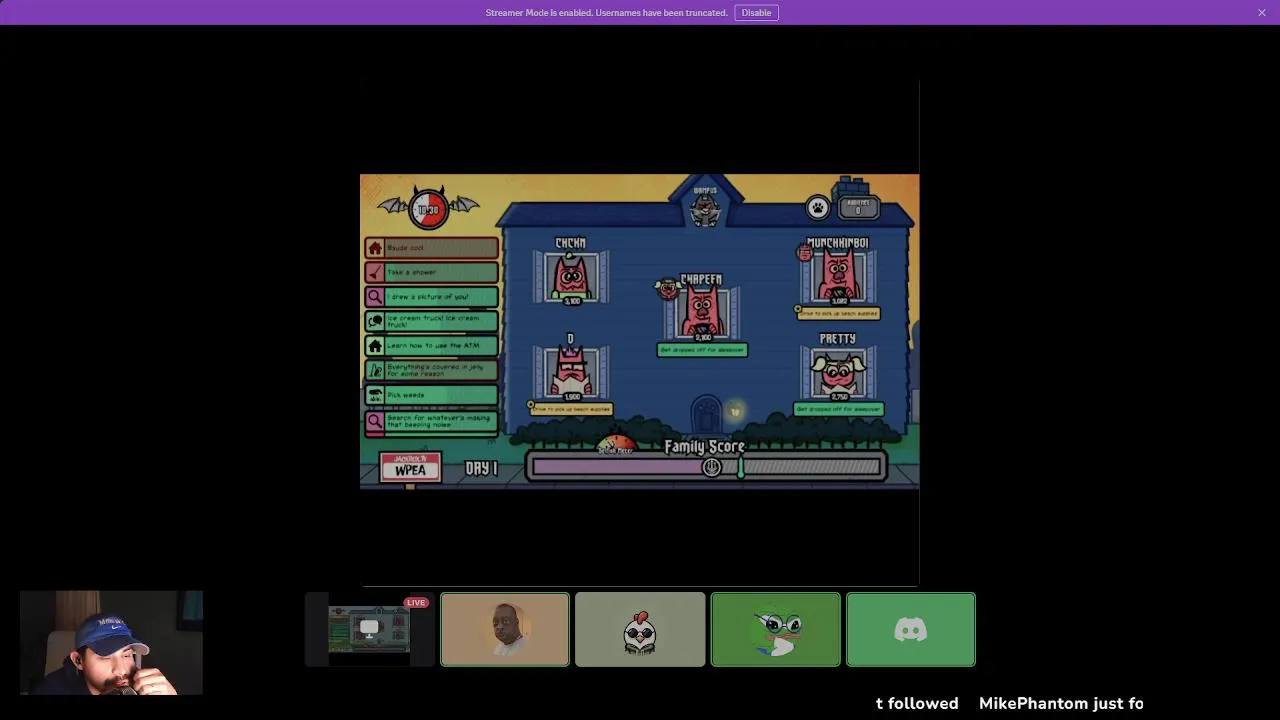This screenshot has width=1280, height=720.
Task: Select the D monster with crown
Action: (571, 372)
